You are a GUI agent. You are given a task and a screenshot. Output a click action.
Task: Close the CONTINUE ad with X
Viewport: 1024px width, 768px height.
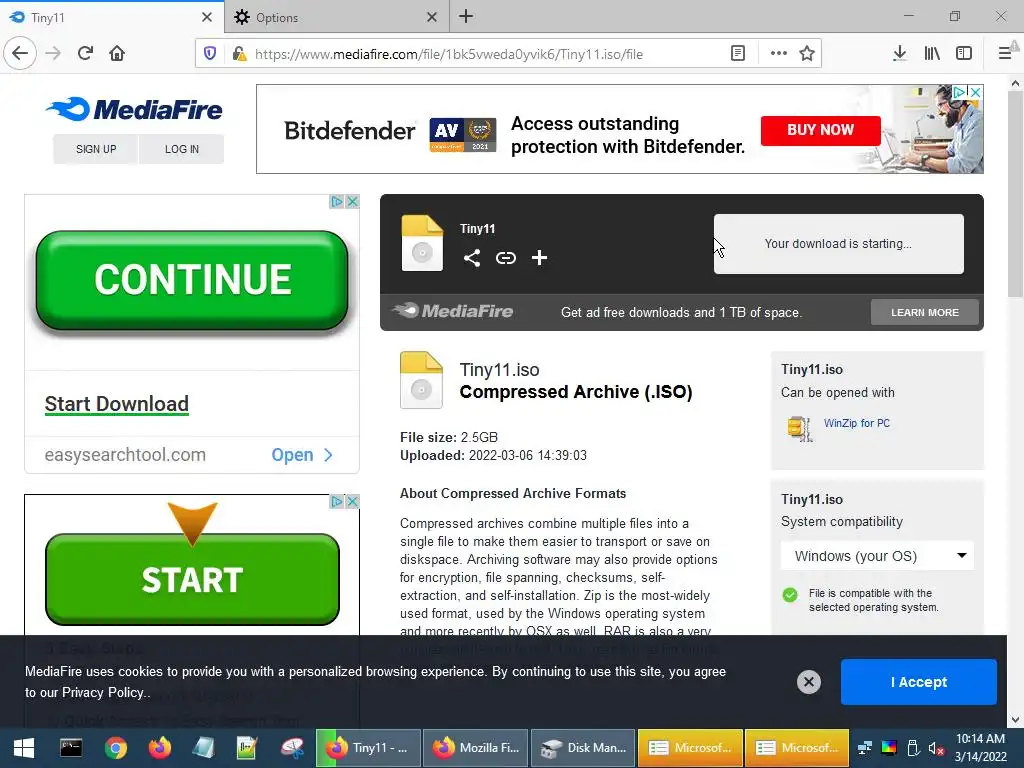pyautogui.click(x=352, y=202)
